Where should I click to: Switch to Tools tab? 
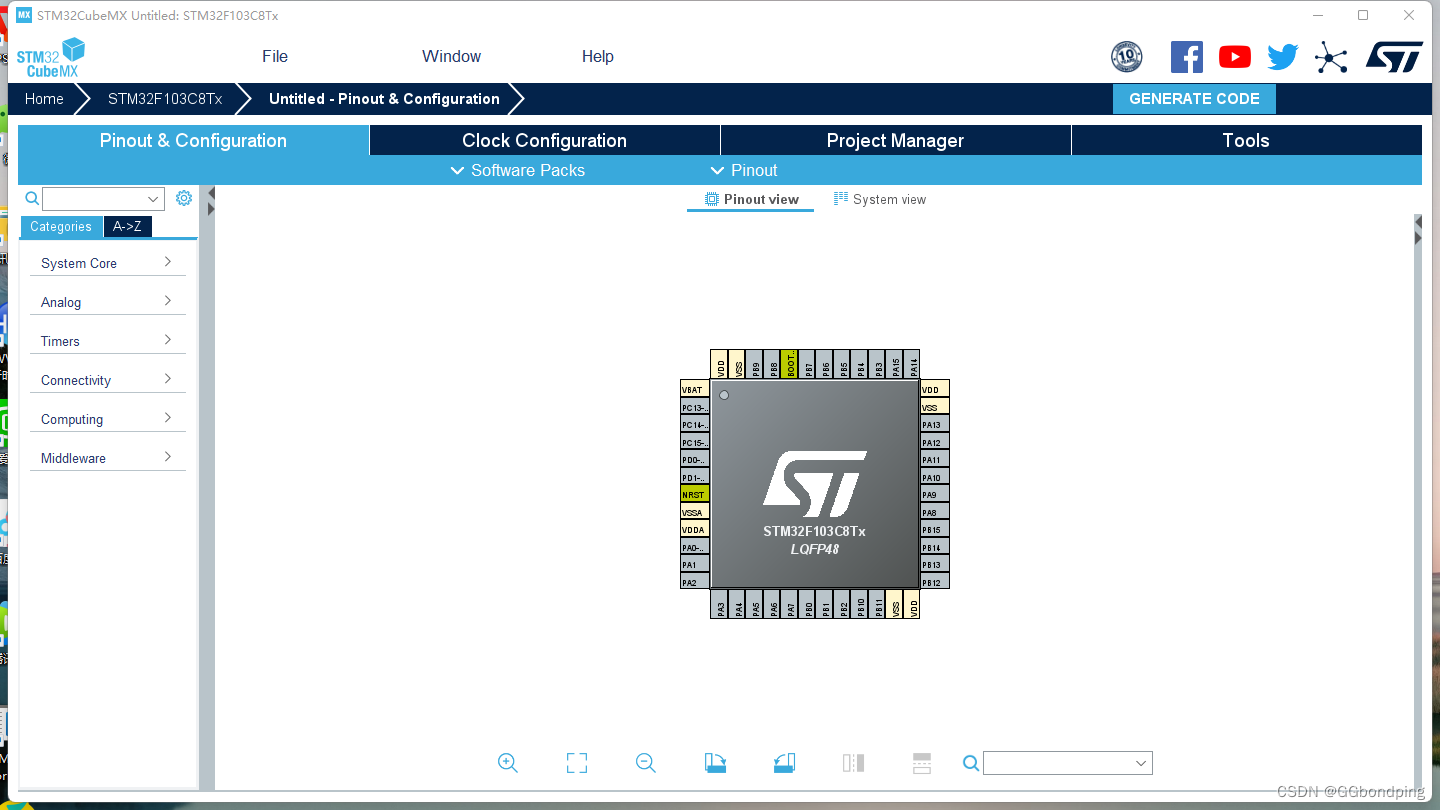click(x=1247, y=140)
